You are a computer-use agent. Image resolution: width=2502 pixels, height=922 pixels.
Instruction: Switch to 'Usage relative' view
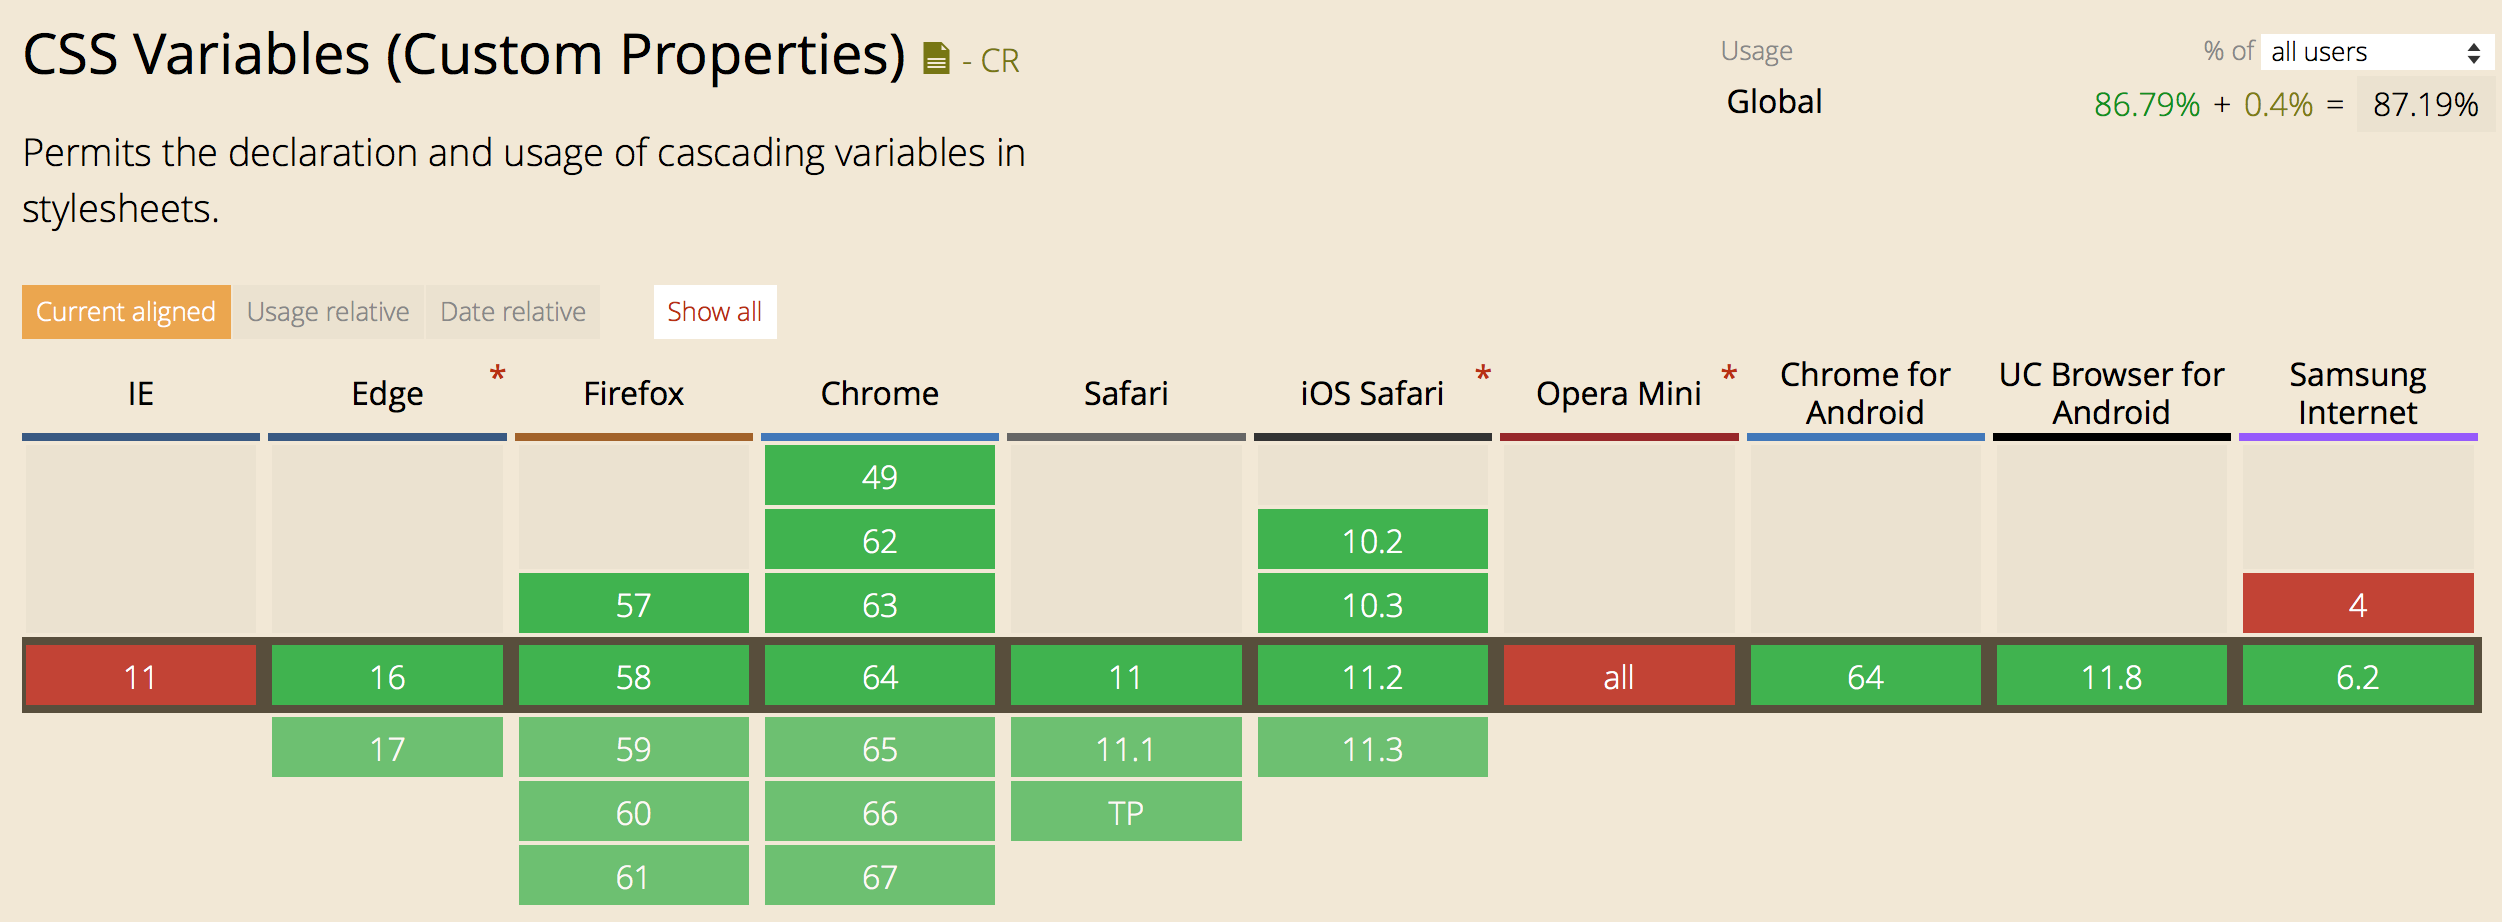[x=328, y=311]
